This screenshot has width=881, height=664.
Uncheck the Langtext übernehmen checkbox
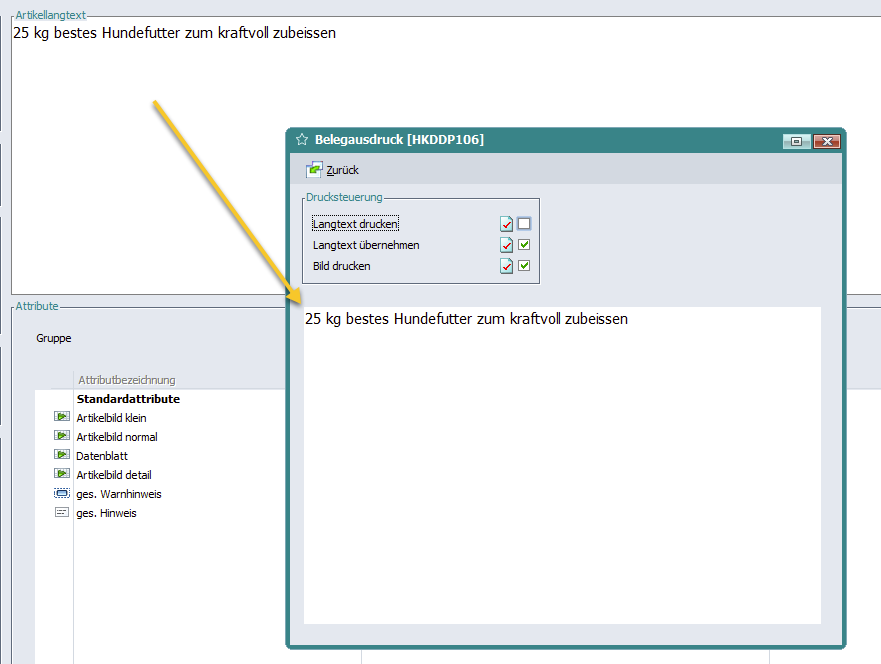(524, 246)
